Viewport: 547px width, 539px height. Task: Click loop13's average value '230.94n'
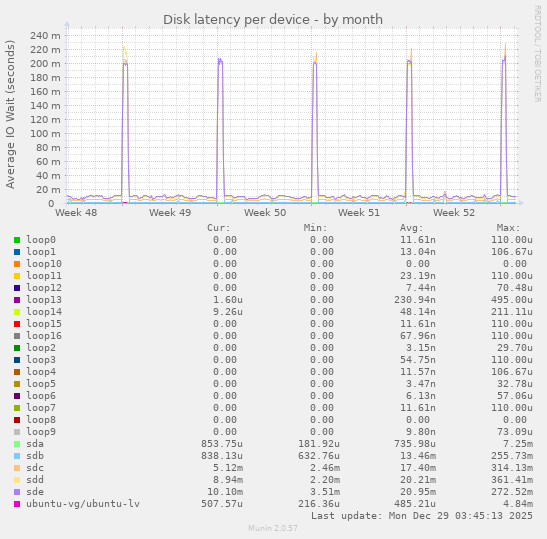point(415,300)
